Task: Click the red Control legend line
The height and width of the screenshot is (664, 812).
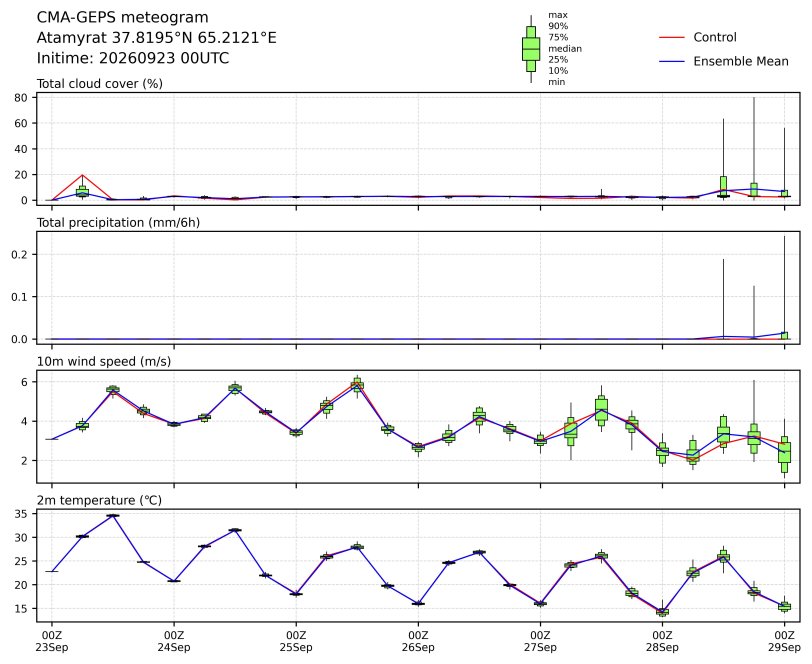Action: [x=671, y=38]
